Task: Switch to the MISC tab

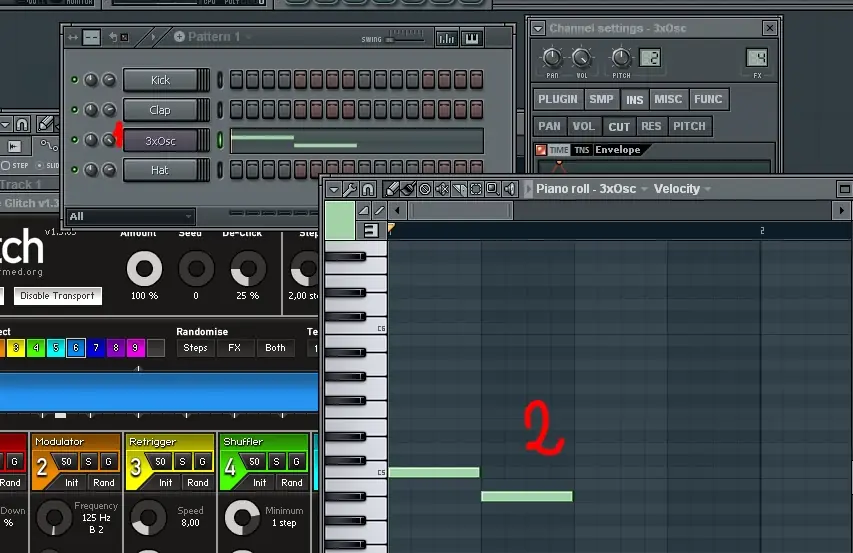Action: pyautogui.click(x=667, y=100)
